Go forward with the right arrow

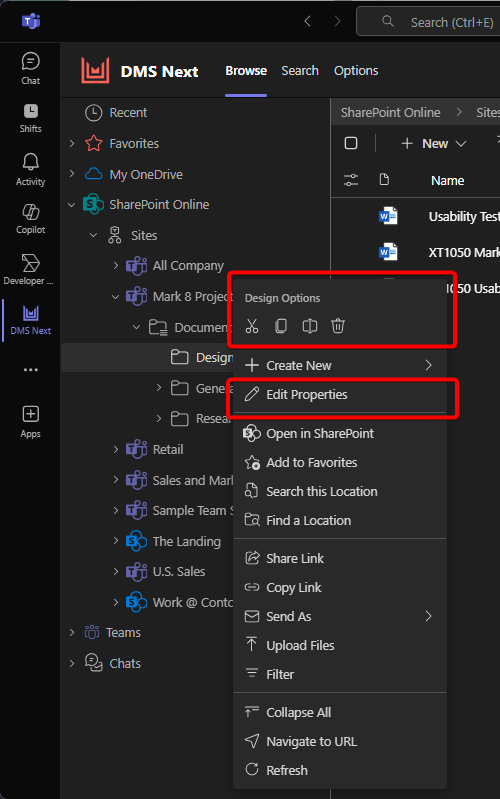point(337,21)
